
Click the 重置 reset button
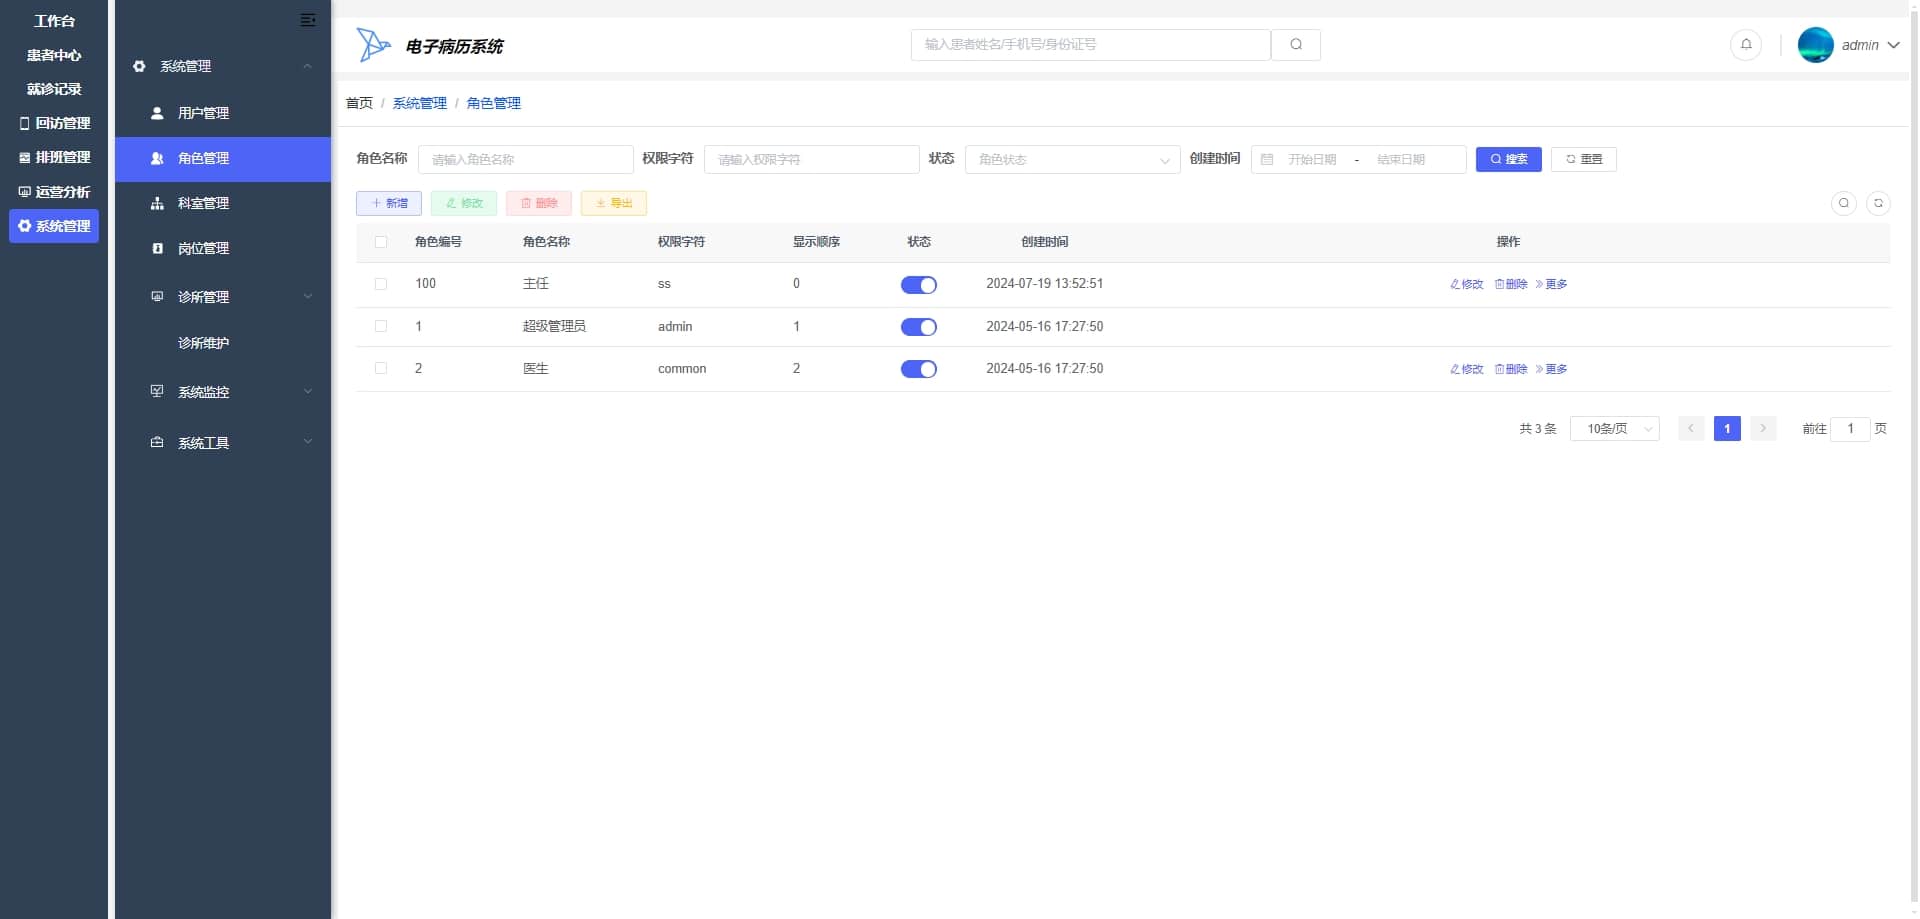pos(1584,160)
